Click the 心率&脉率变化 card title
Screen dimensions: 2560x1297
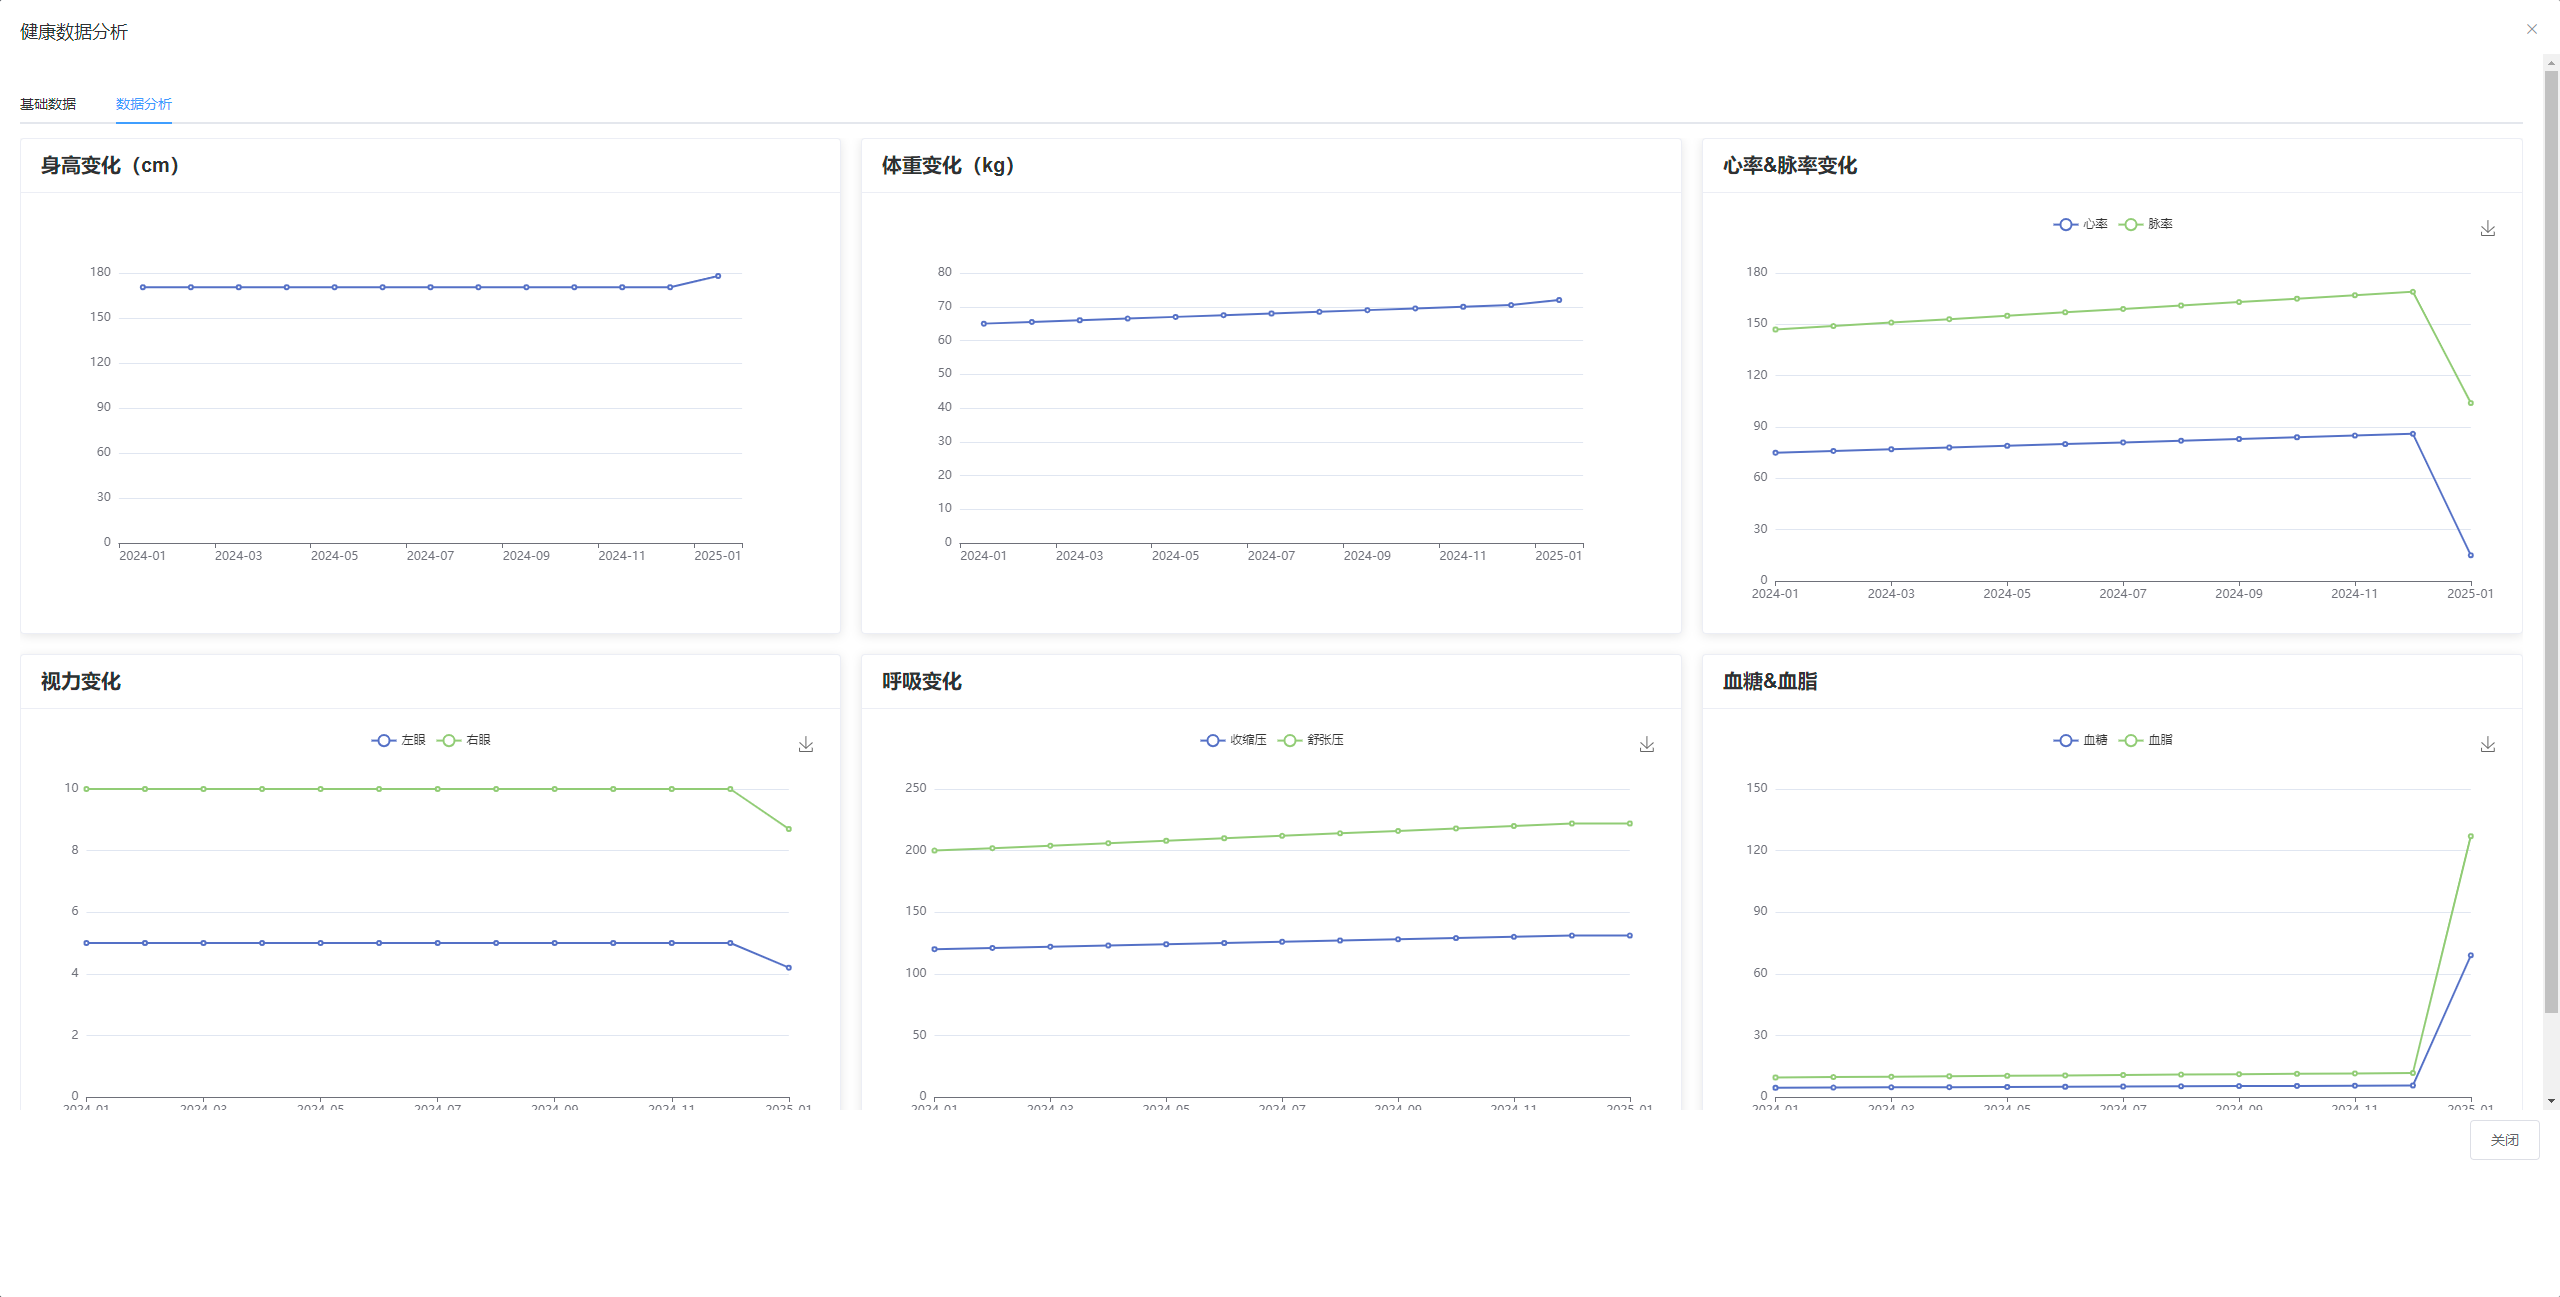[x=1790, y=166]
